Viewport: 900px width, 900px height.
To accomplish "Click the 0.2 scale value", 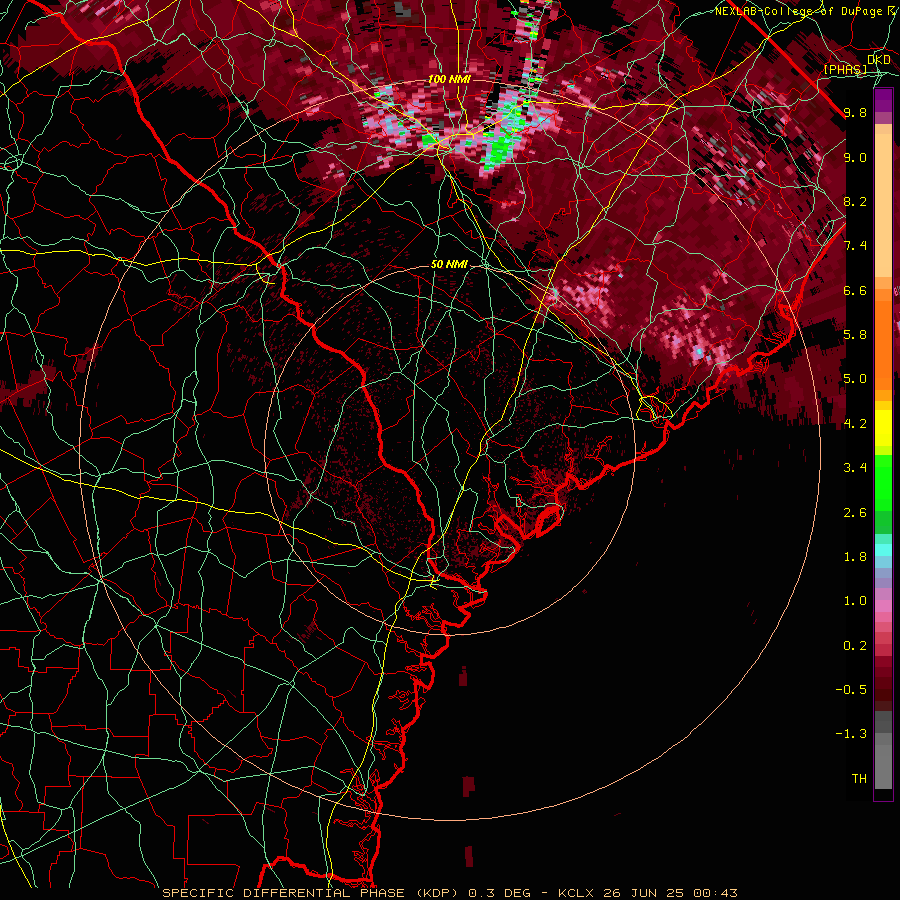I will [x=855, y=646].
